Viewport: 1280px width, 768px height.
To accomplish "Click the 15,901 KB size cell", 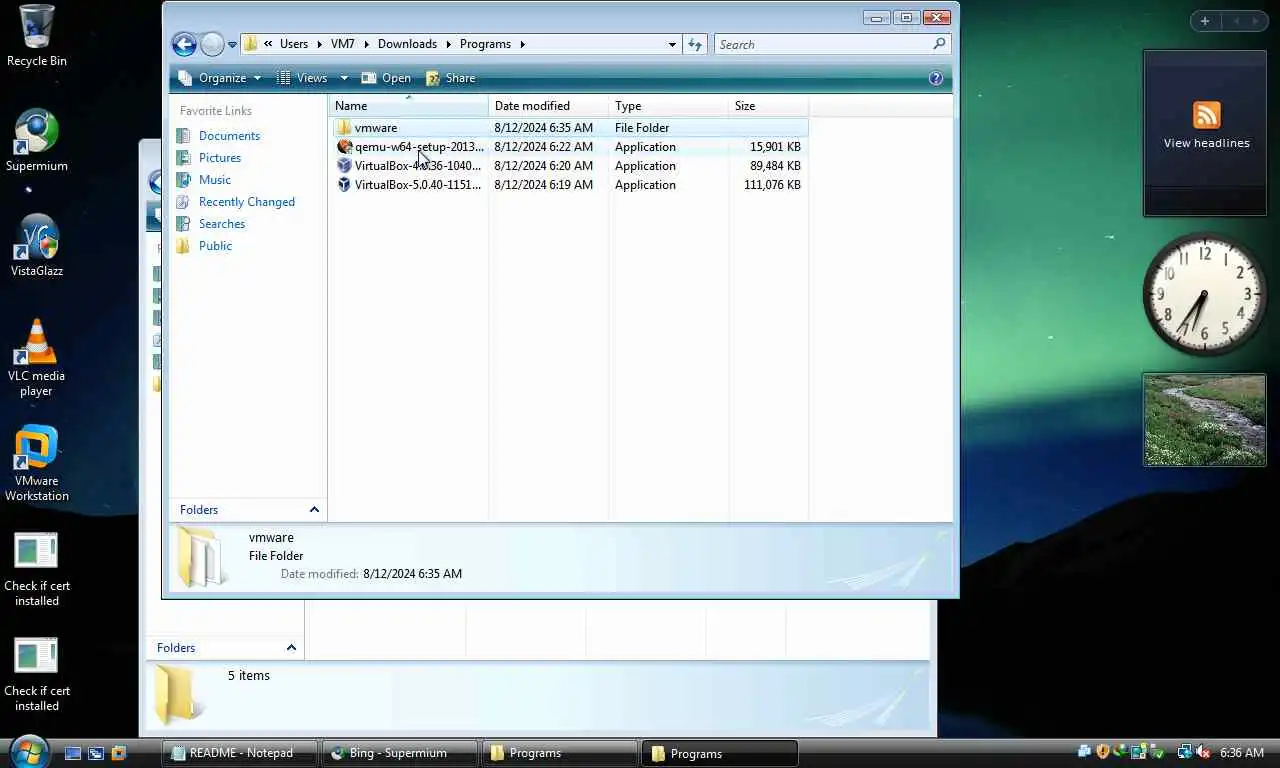I will click(x=775, y=147).
